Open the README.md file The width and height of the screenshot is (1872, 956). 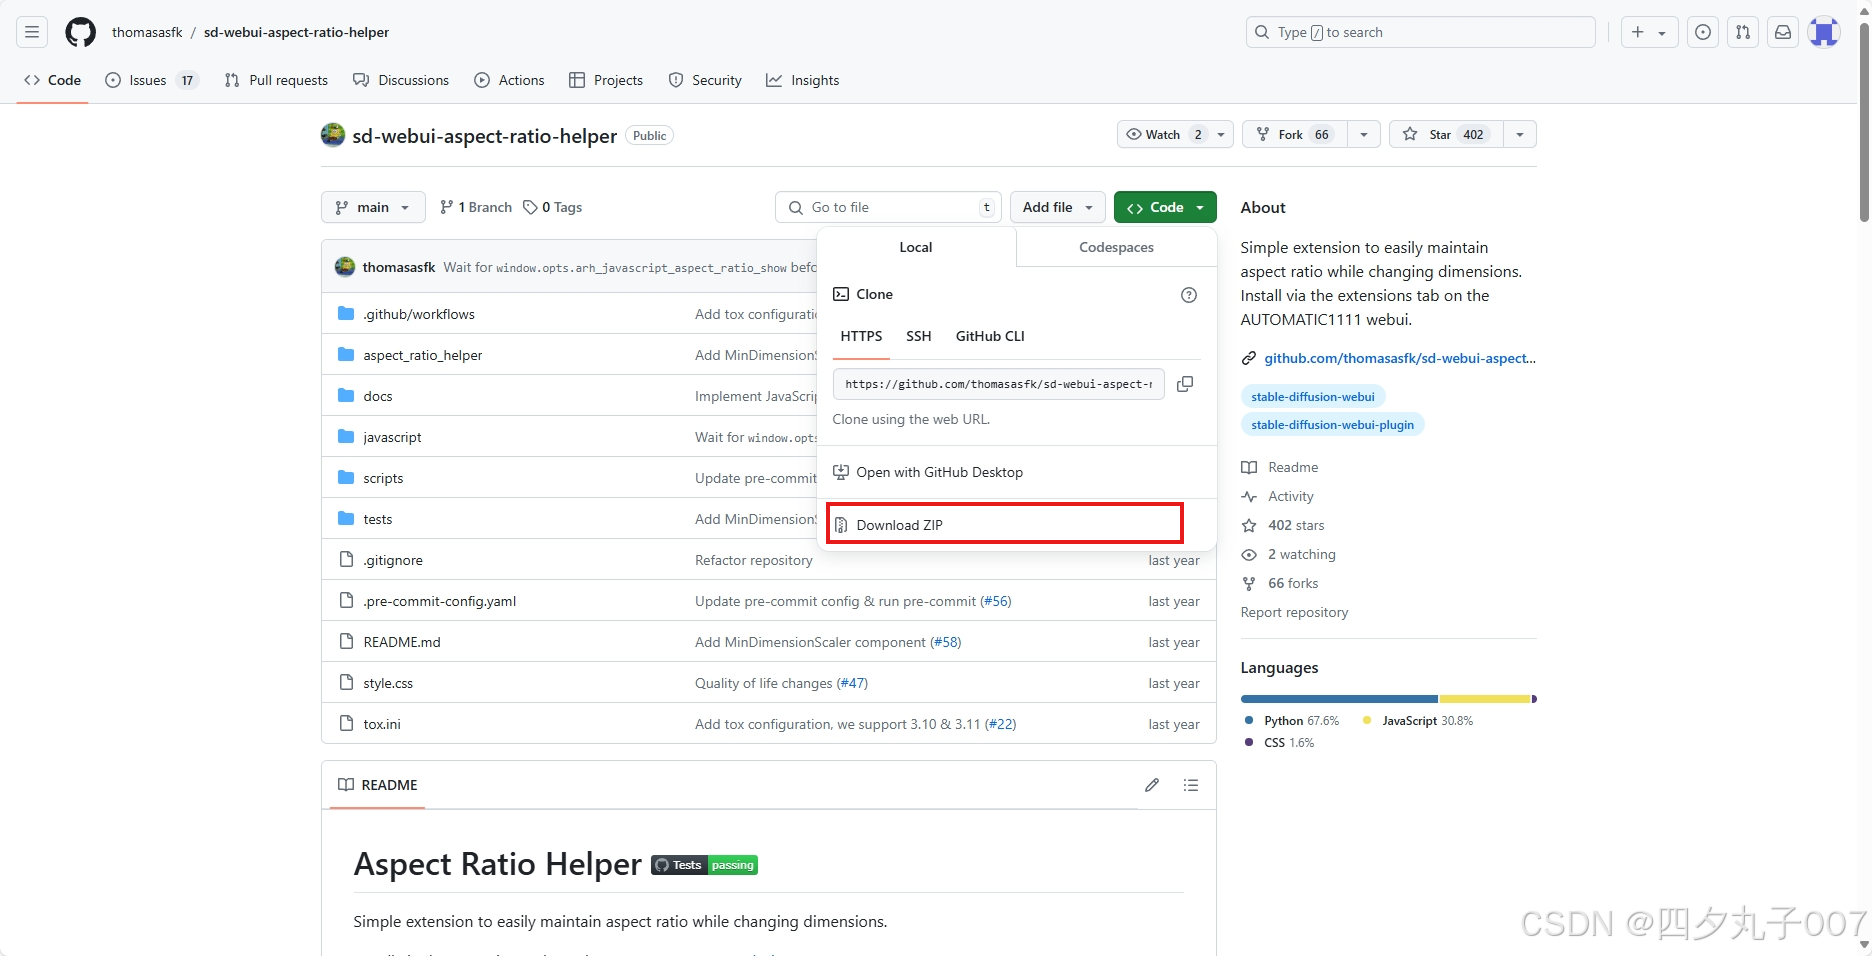402,642
